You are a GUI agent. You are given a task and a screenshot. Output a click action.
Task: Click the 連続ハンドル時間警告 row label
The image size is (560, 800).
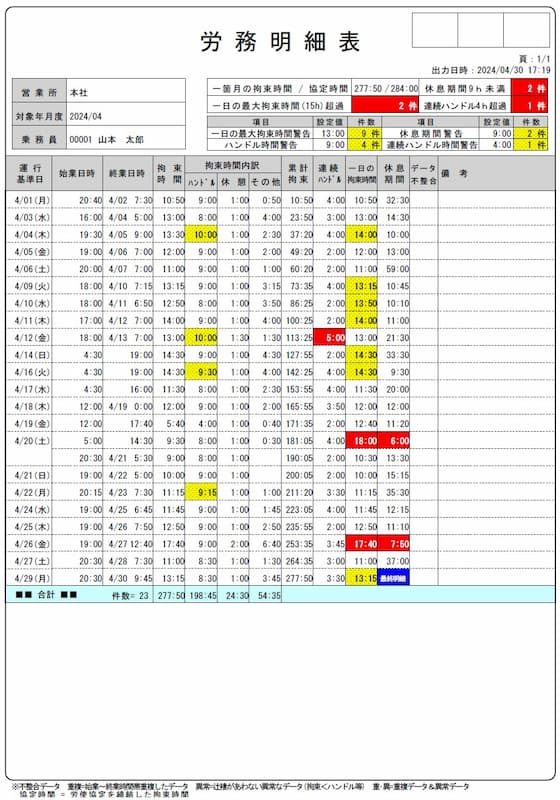[x=431, y=144]
